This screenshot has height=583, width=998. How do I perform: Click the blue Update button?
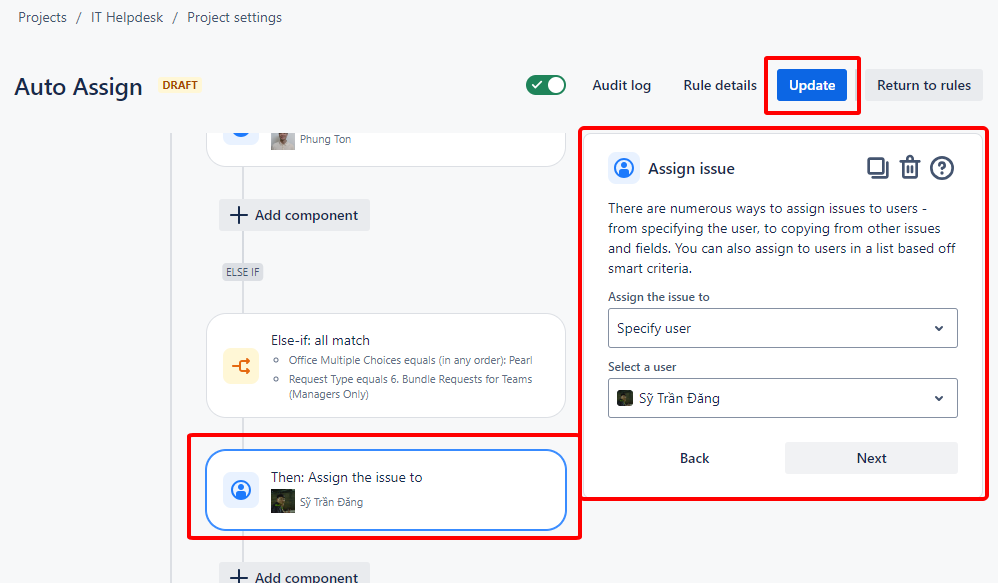tap(812, 85)
